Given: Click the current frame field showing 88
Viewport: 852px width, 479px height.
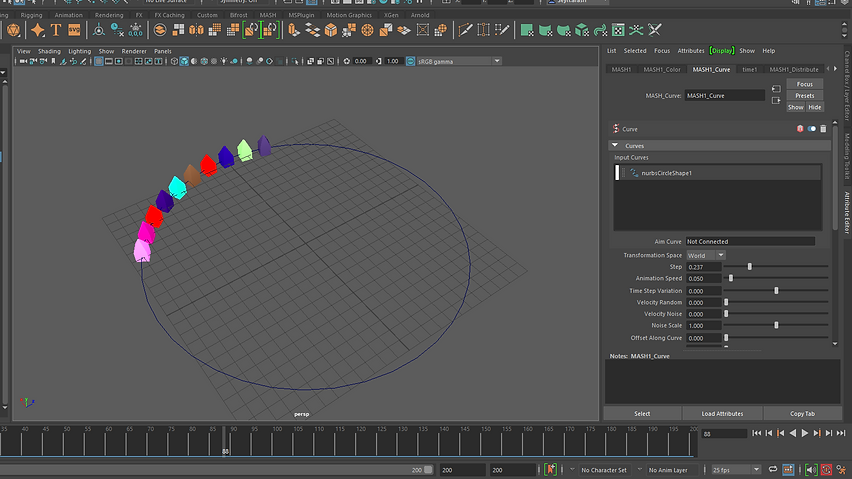Looking at the screenshot, I should point(723,433).
